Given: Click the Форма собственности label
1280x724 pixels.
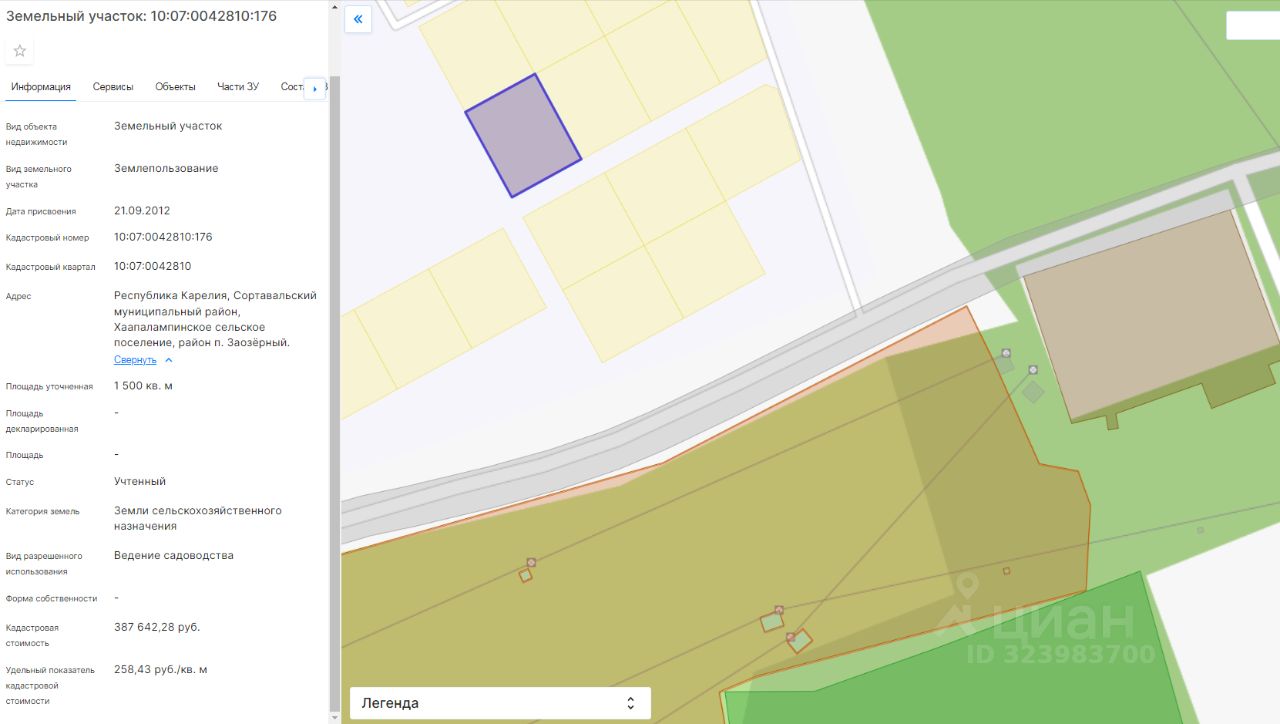Looking at the screenshot, I should (52, 599).
